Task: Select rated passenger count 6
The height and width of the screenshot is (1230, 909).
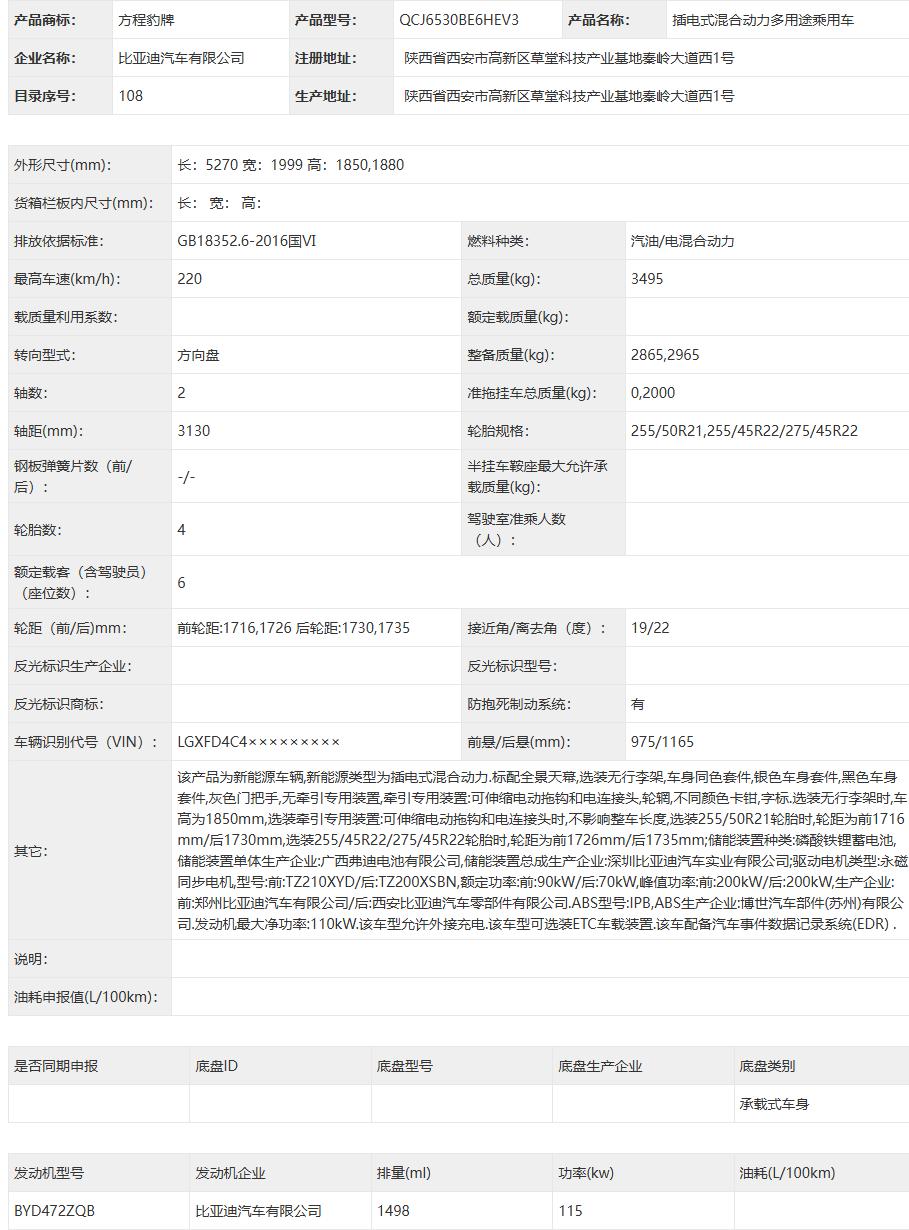Action: (x=181, y=582)
